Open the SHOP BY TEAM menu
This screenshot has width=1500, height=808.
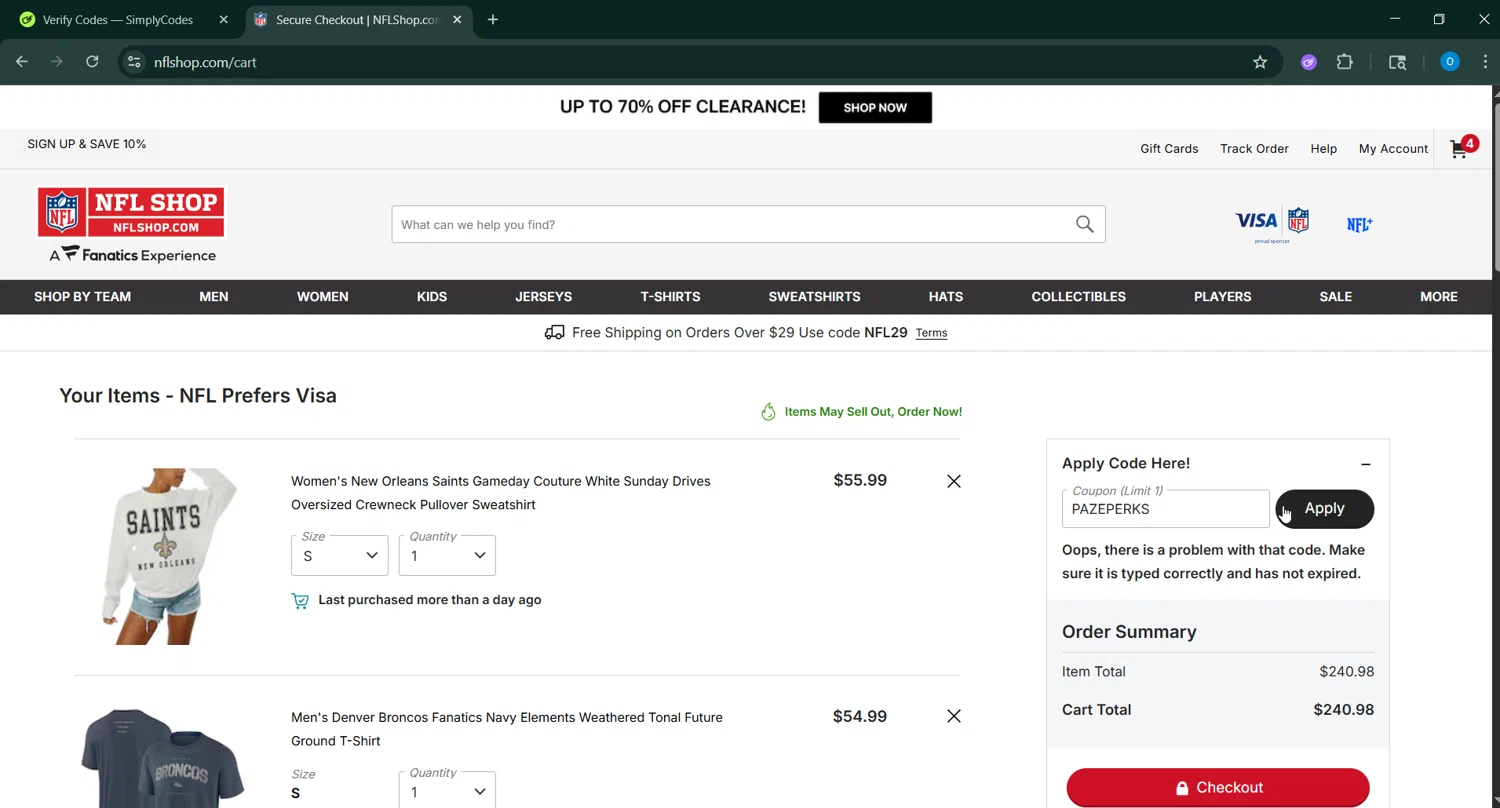[x=82, y=296]
